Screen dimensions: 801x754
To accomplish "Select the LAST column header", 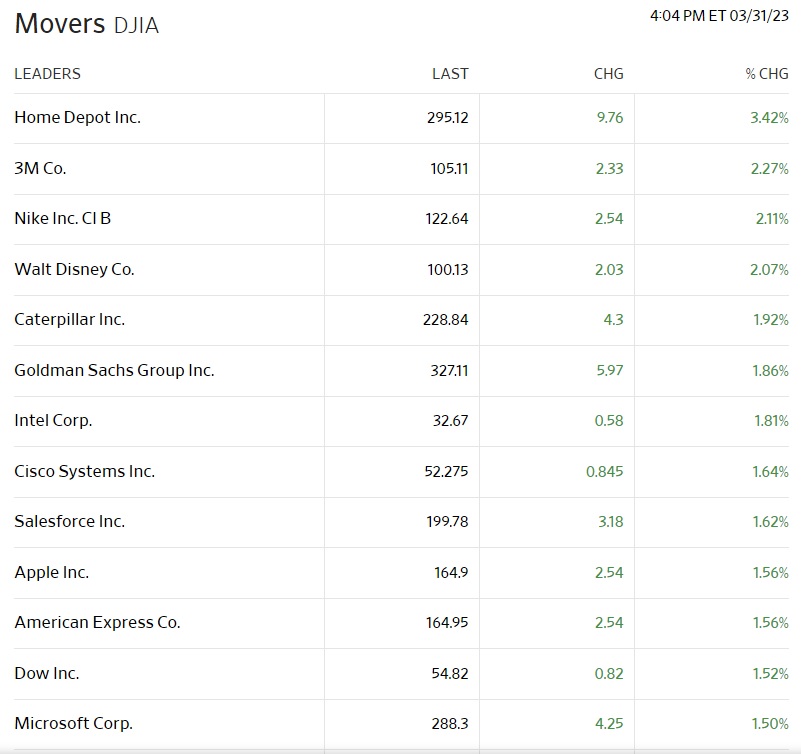I will (450, 74).
